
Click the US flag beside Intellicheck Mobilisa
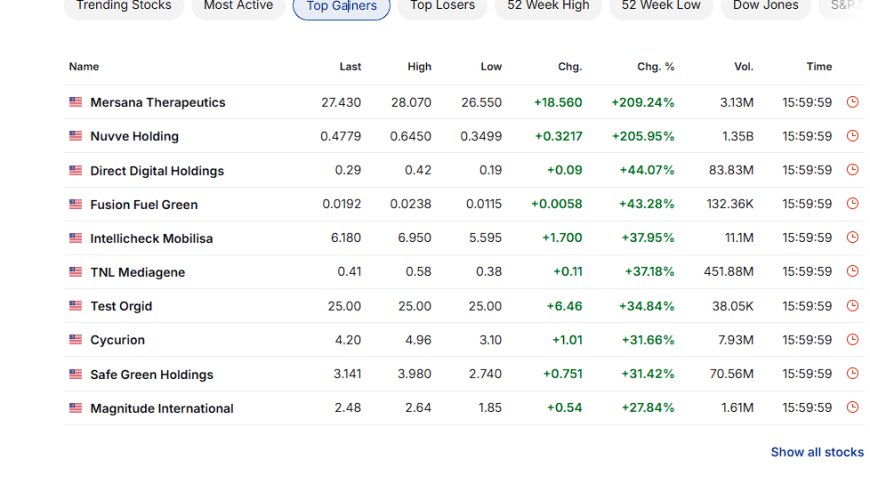point(75,238)
